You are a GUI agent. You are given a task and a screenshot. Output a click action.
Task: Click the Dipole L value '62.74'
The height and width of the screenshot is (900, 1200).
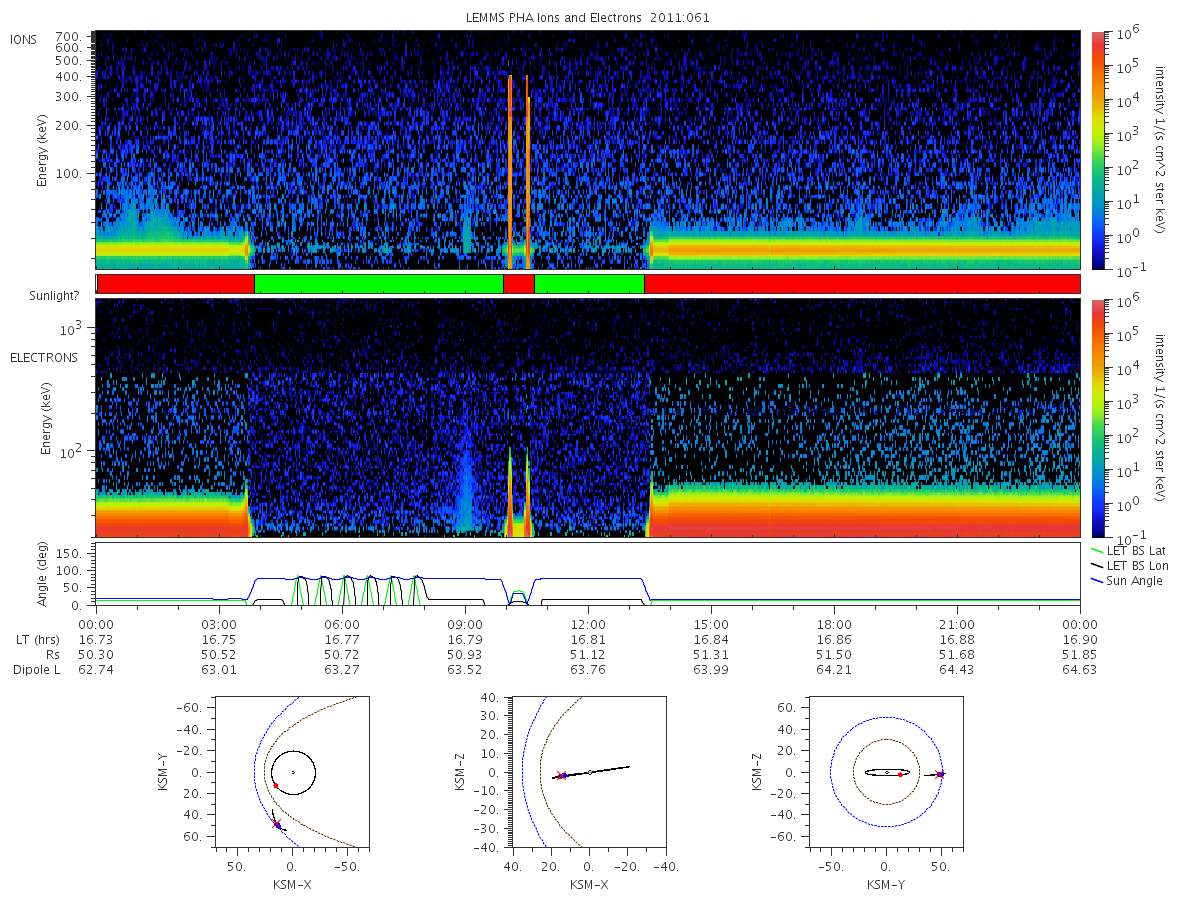[x=96, y=669]
